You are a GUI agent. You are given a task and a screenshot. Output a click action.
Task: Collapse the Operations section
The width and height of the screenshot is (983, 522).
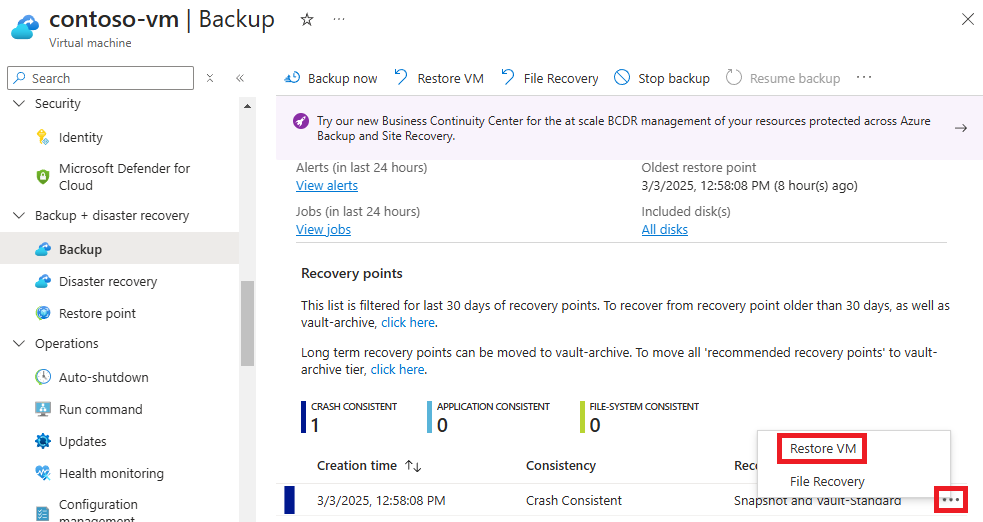click(x=19, y=343)
